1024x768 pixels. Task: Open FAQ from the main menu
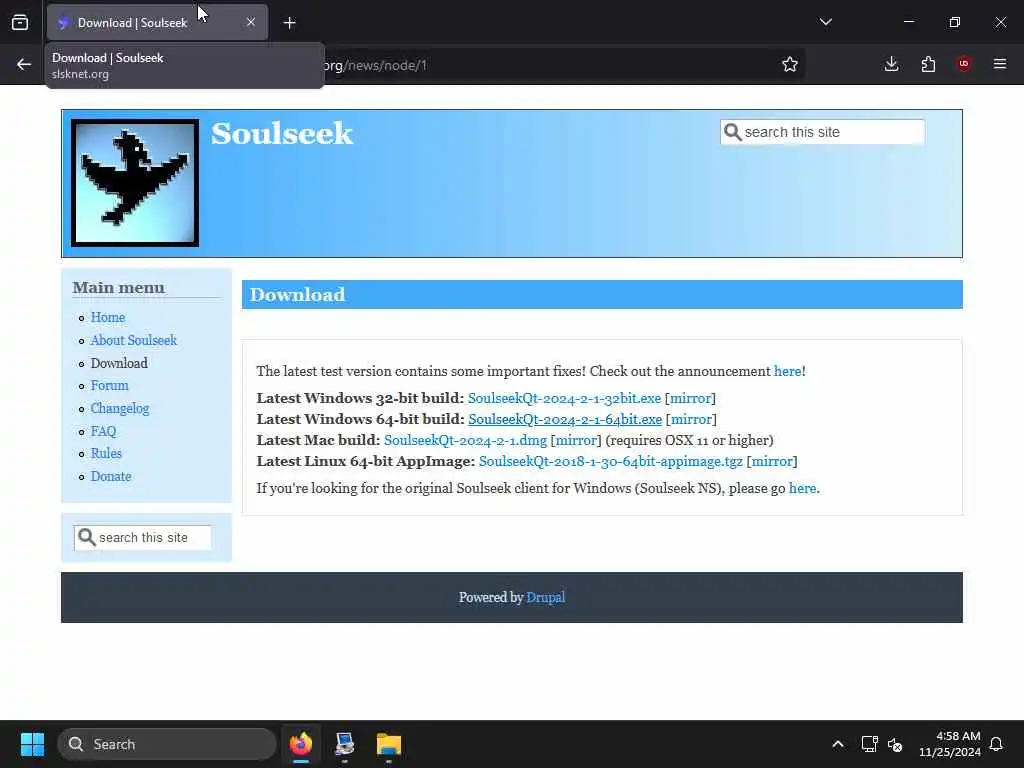tap(103, 431)
